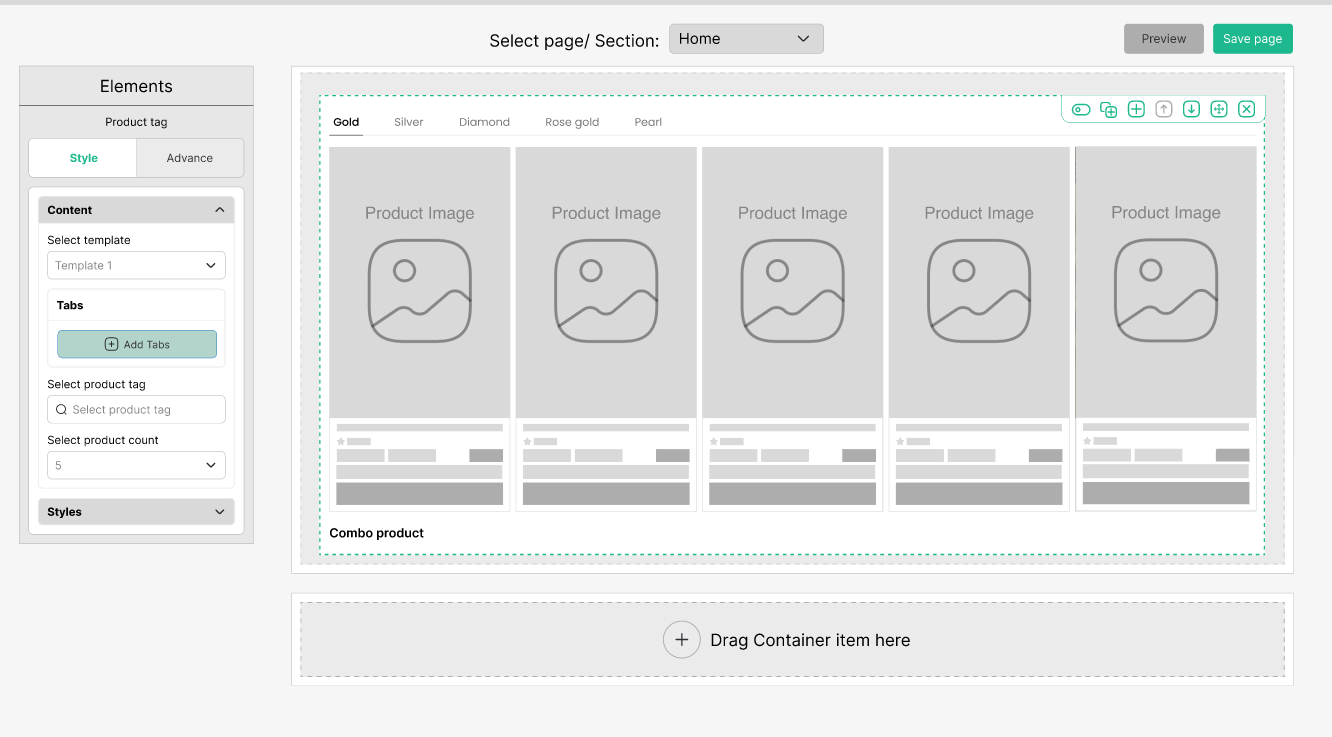Select the Rose gold product tab

(572, 122)
